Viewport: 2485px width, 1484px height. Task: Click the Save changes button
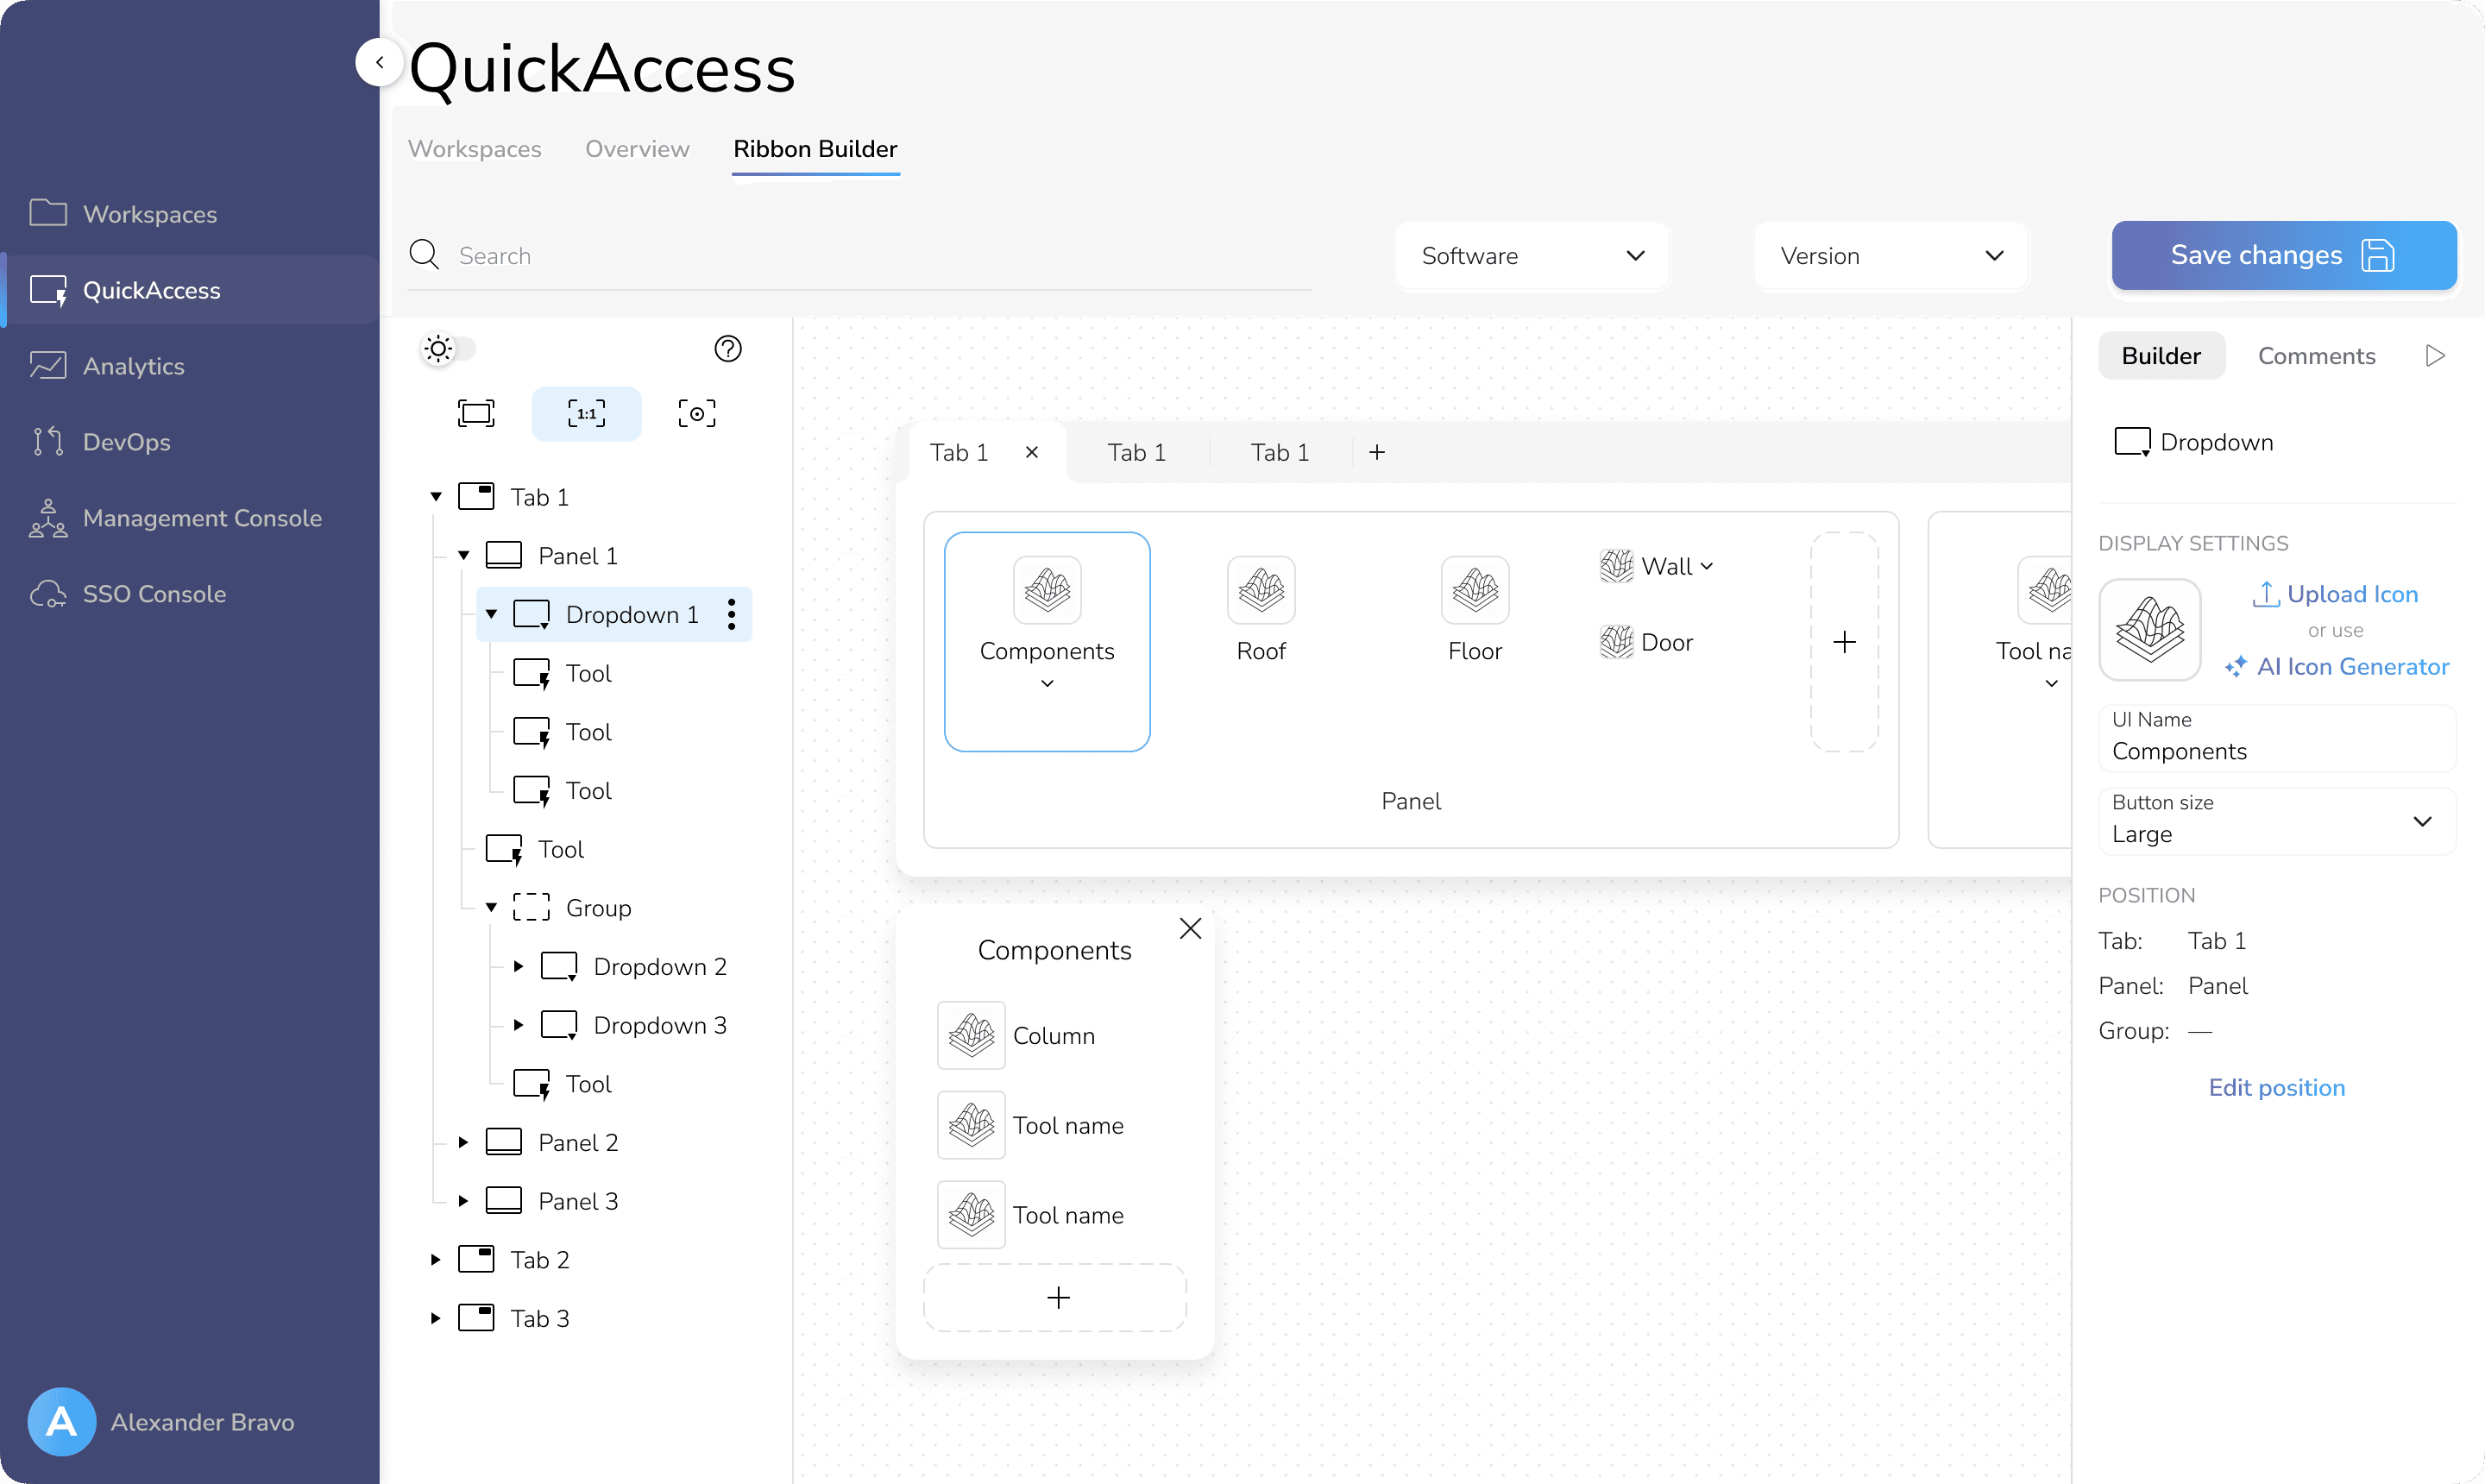(2283, 256)
